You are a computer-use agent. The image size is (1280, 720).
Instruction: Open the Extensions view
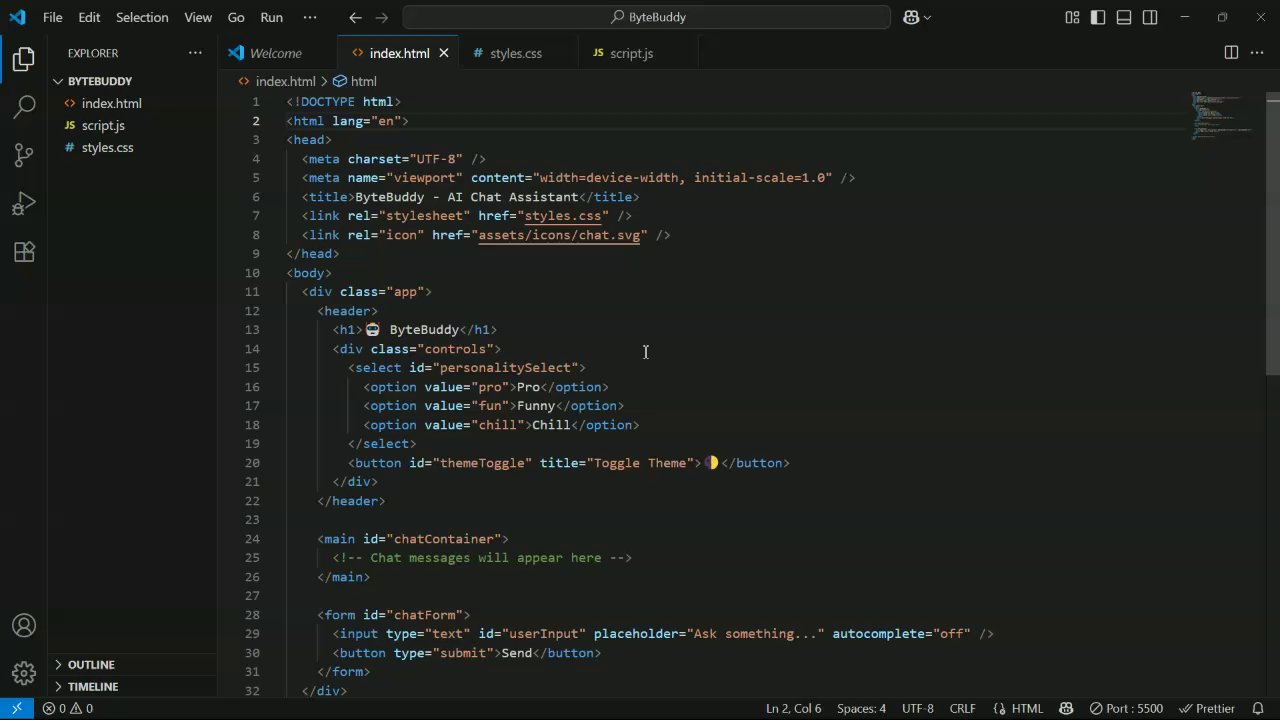point(24,252)
